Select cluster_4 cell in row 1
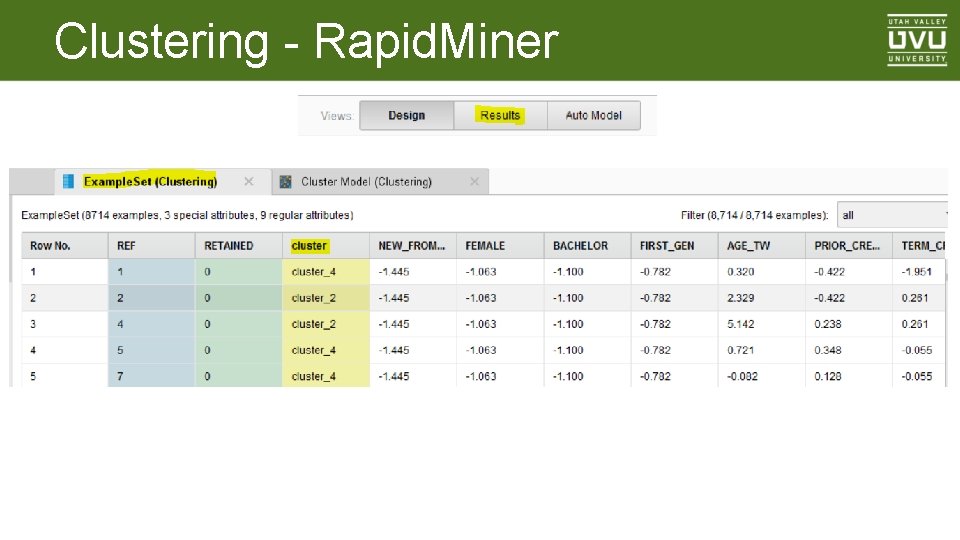The image size is (960, 540). [326, 272]
